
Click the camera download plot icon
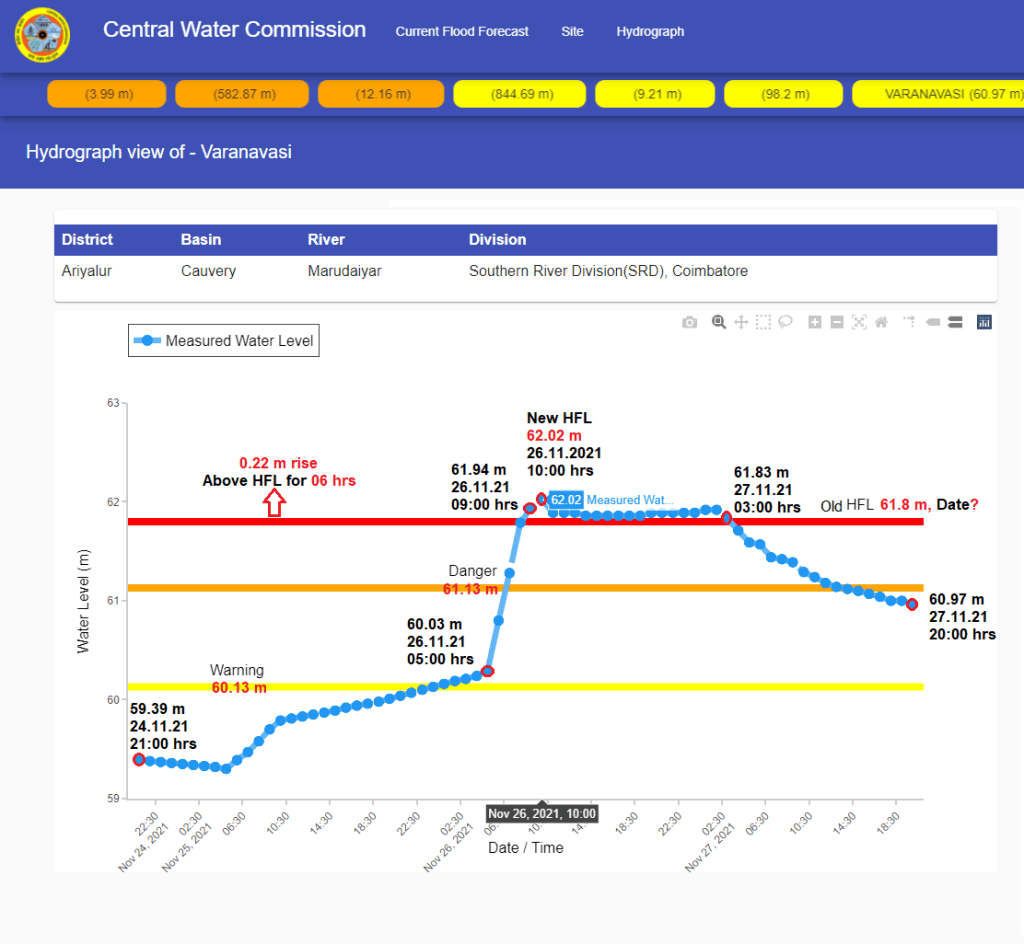coord(689,322)
